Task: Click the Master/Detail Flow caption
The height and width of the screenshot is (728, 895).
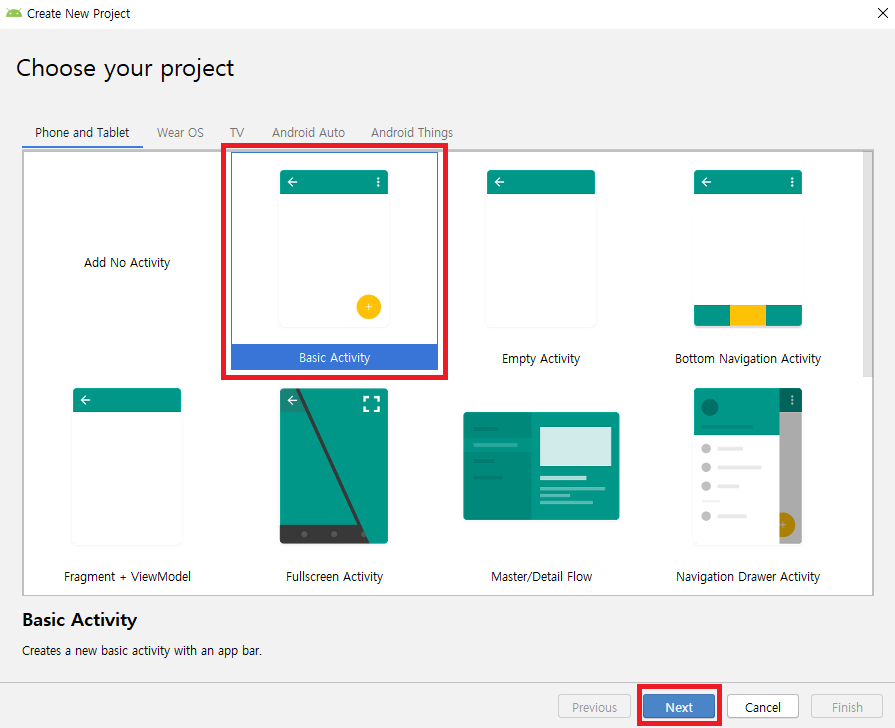Action: tap(541, 577)
